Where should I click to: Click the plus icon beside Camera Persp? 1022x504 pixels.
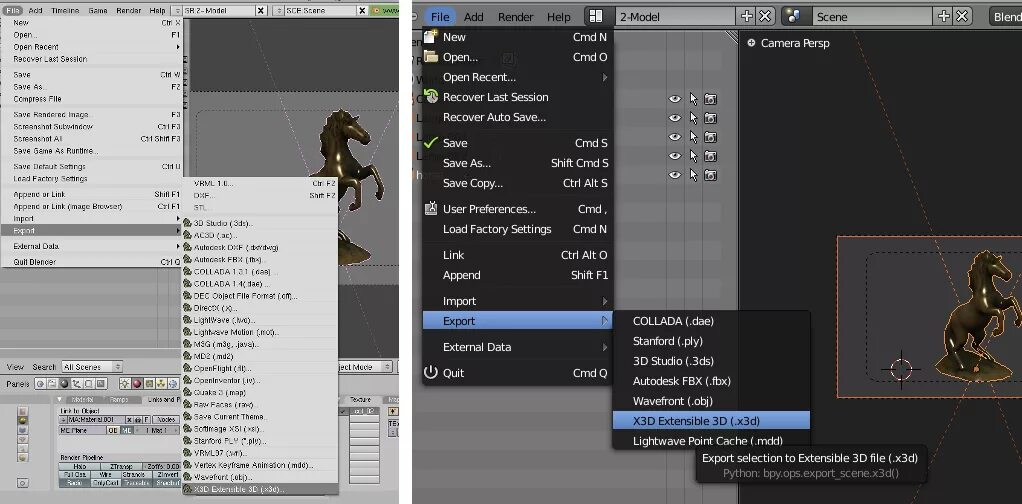click(752, 43)
